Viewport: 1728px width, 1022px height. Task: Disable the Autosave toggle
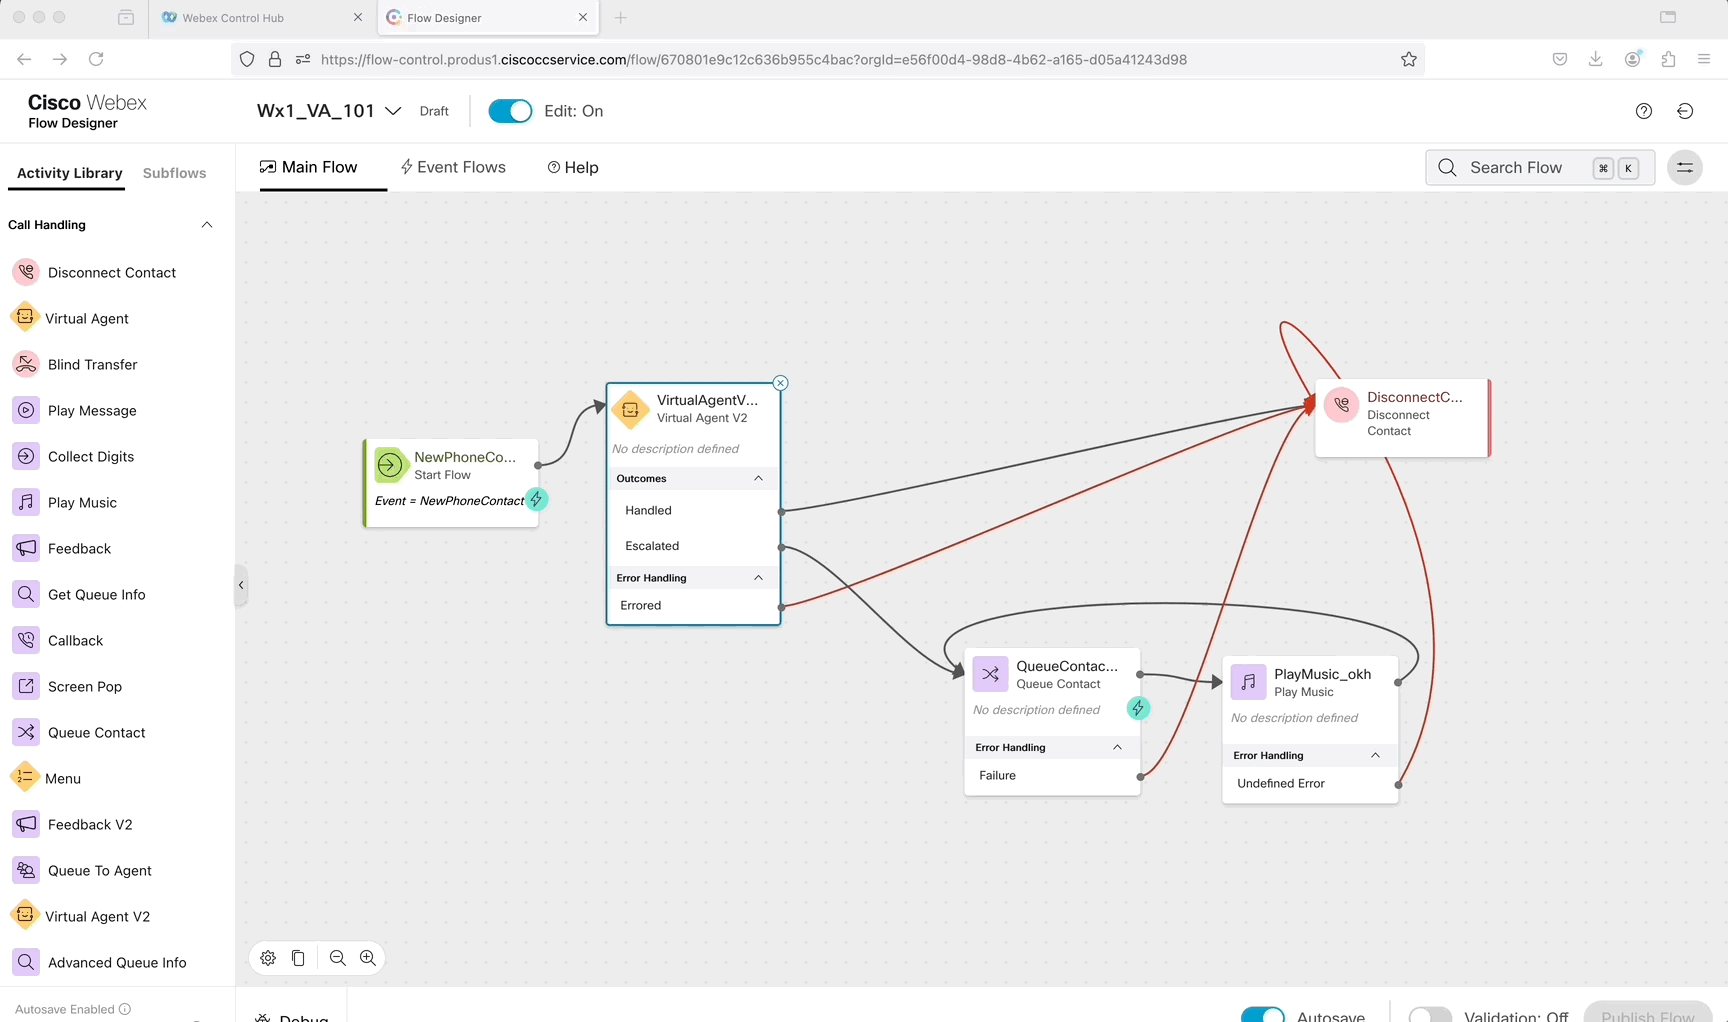click(1262, 1015)
